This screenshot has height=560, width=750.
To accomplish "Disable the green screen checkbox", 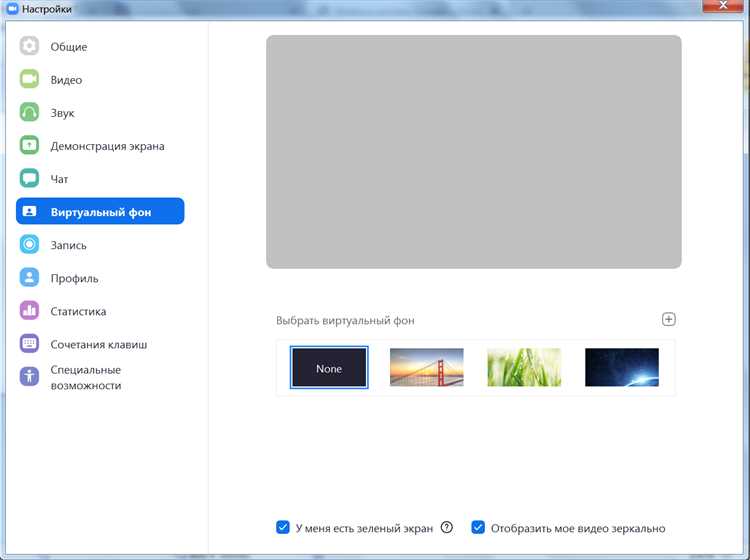I will click(283, 527).
